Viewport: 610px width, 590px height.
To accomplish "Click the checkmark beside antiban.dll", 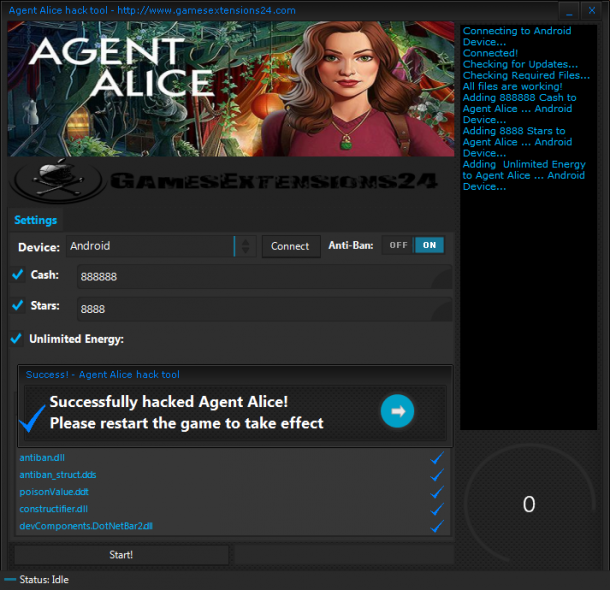I will click(x=437, y=458).
